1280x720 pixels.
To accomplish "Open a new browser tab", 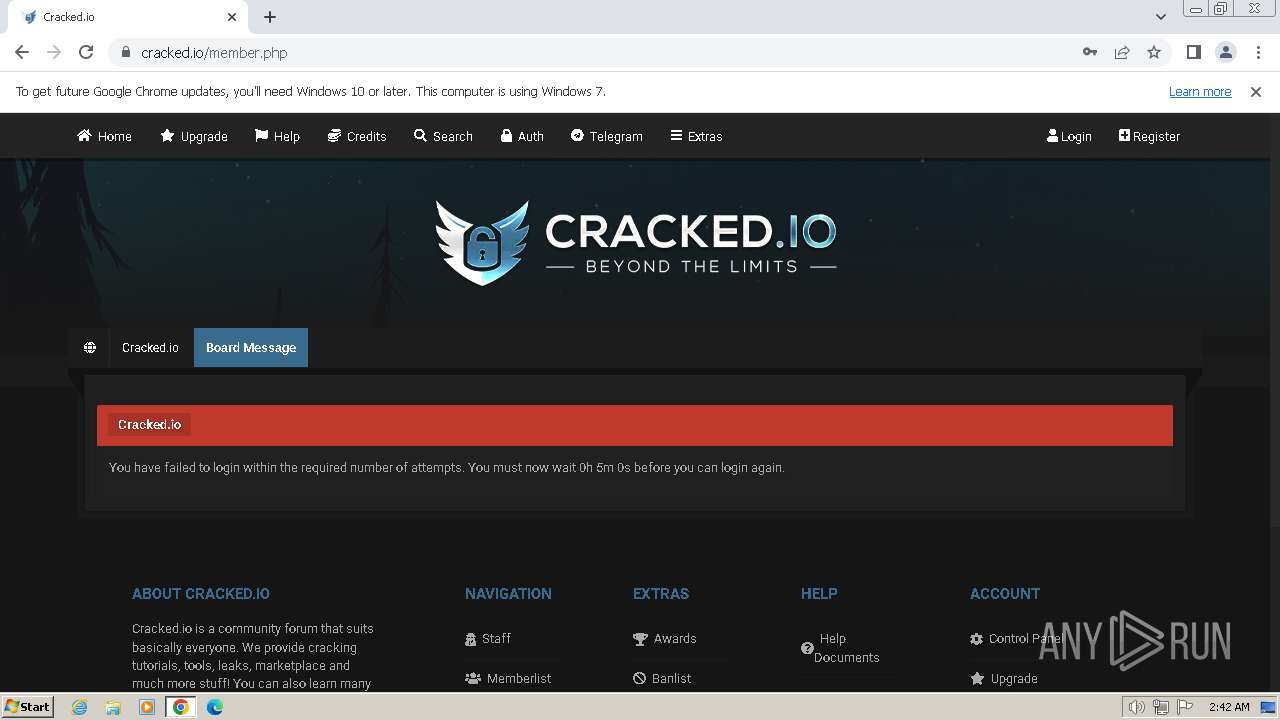I will (270, 17).
